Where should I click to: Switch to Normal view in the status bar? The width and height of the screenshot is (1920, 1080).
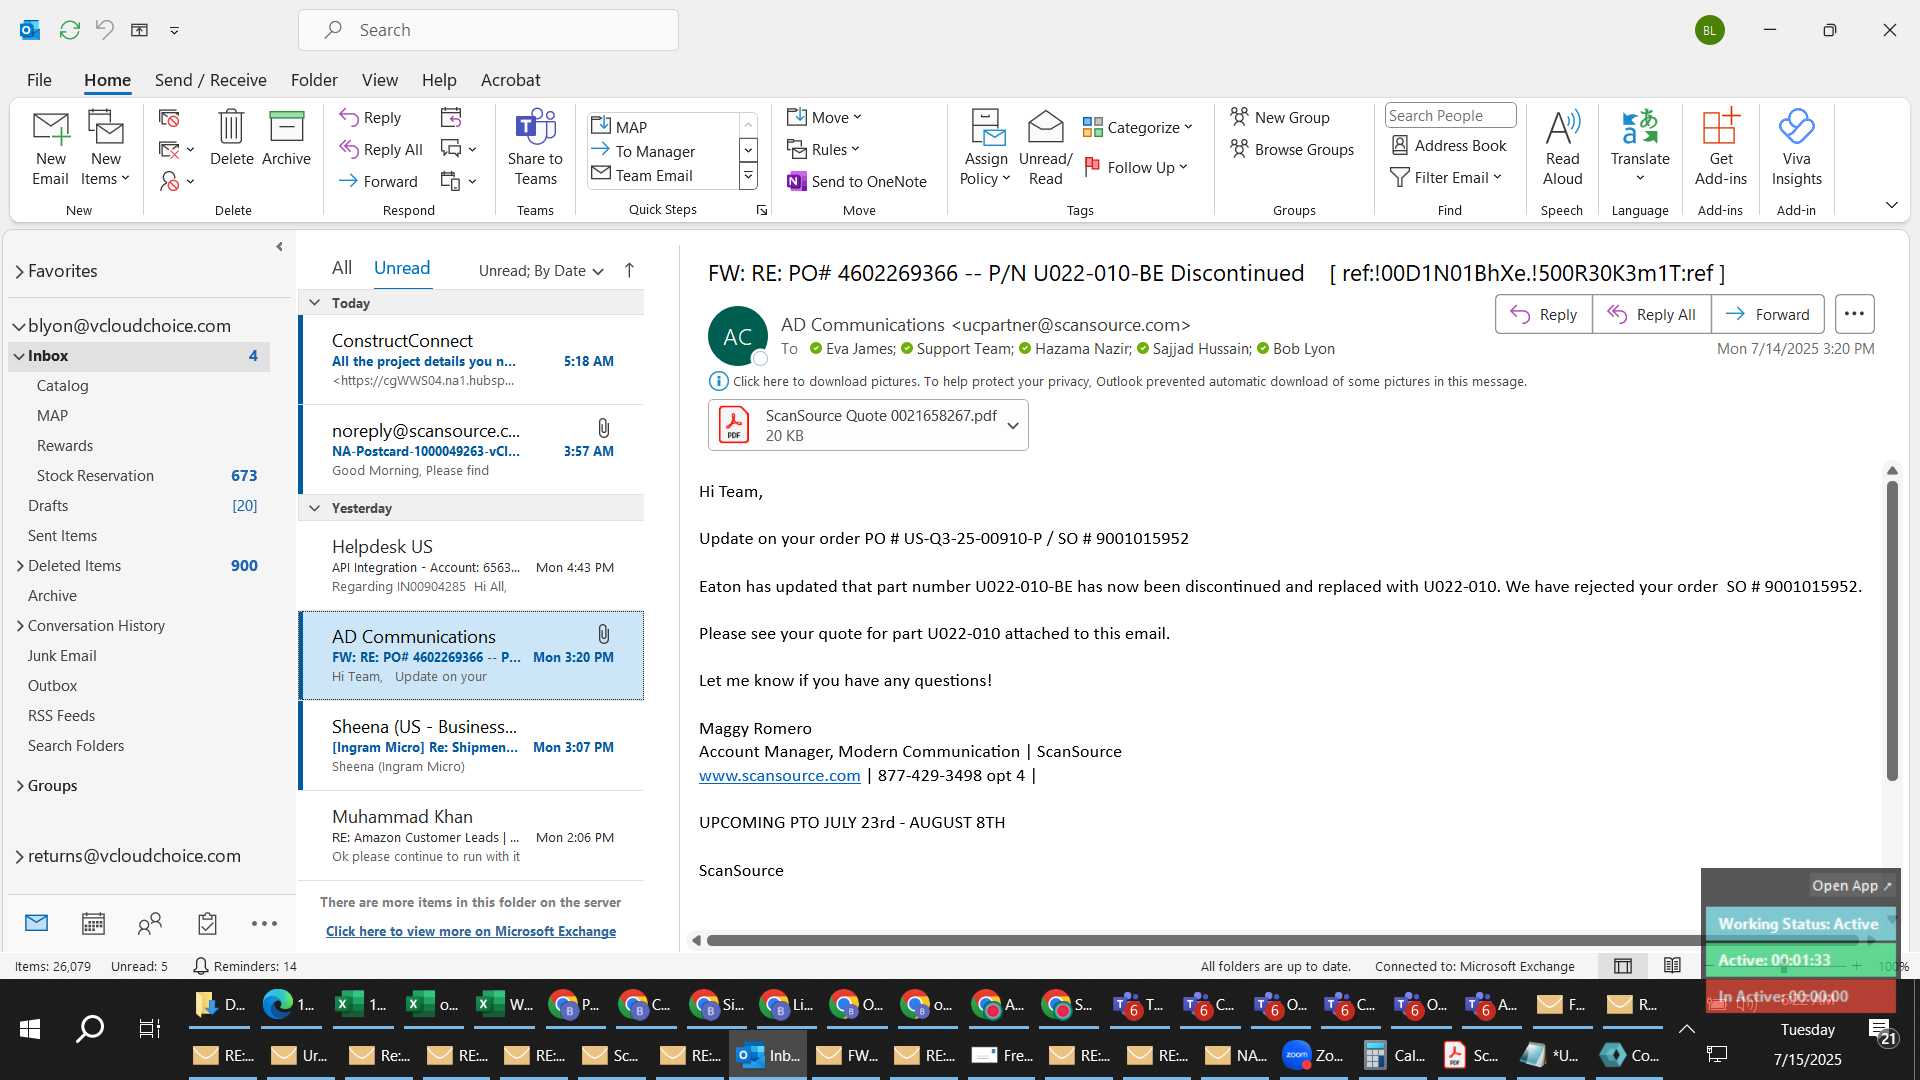1623,965
